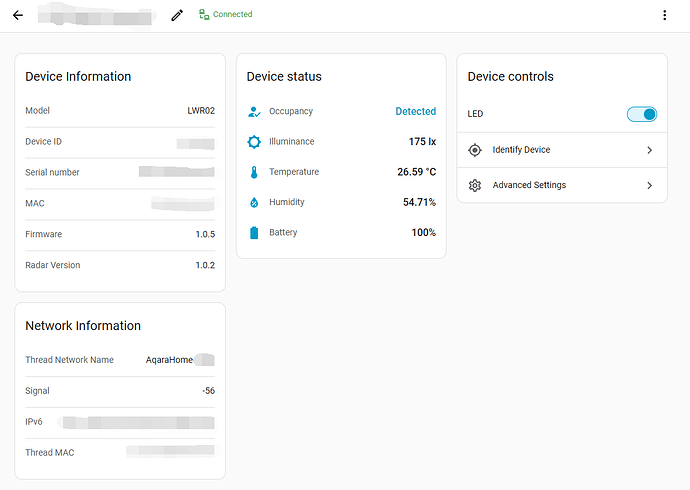Select the Detected occupancy value
690x490 pixels.
point(415,111)
